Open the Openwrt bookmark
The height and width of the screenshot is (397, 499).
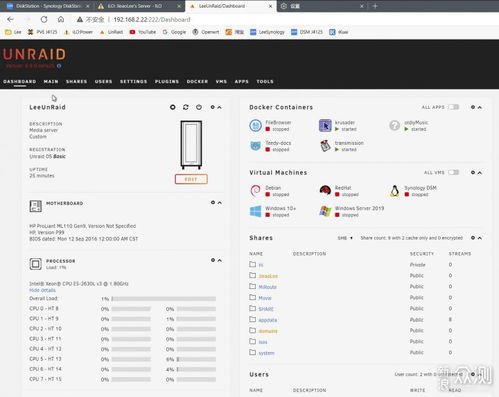[x=206, y=32]
